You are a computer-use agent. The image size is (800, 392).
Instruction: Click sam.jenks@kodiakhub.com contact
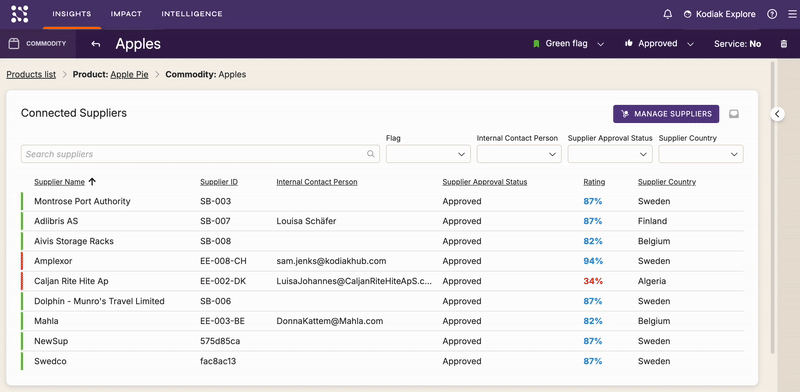click(x=331, y=261)
